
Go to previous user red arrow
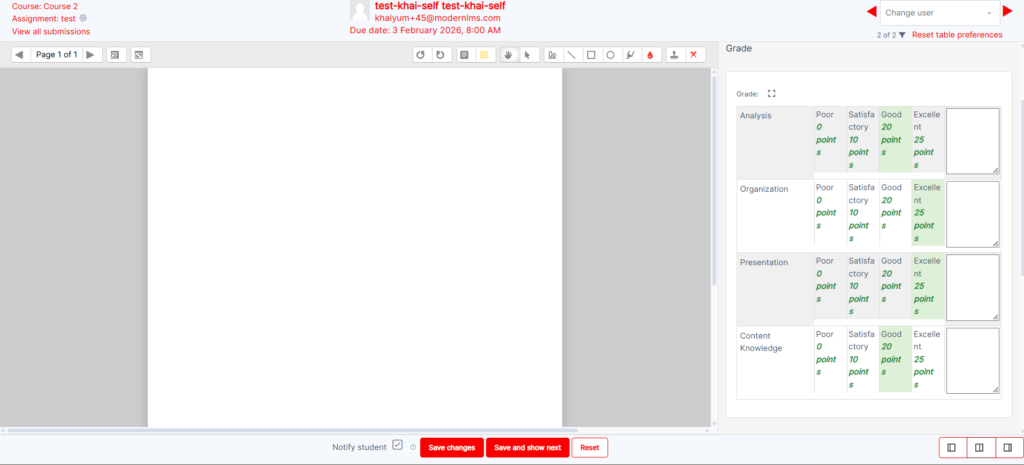tap(871, 12)
